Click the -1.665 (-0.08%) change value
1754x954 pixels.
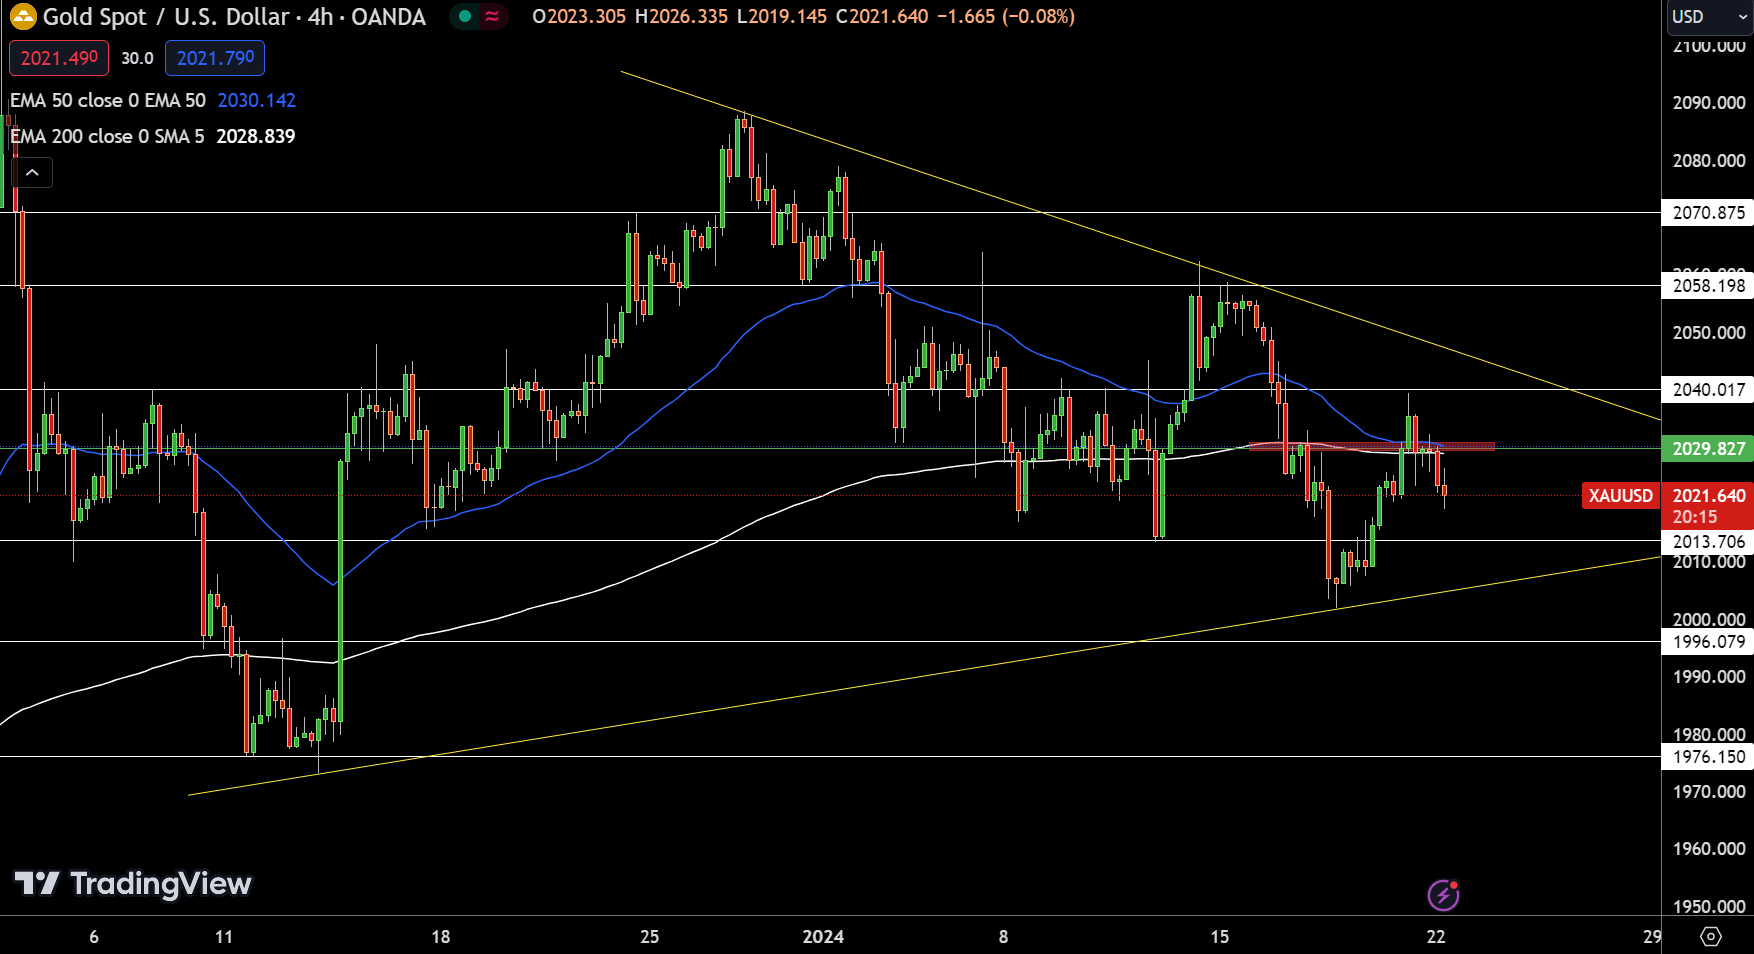pyautogui.click(x=1006, y=16)
